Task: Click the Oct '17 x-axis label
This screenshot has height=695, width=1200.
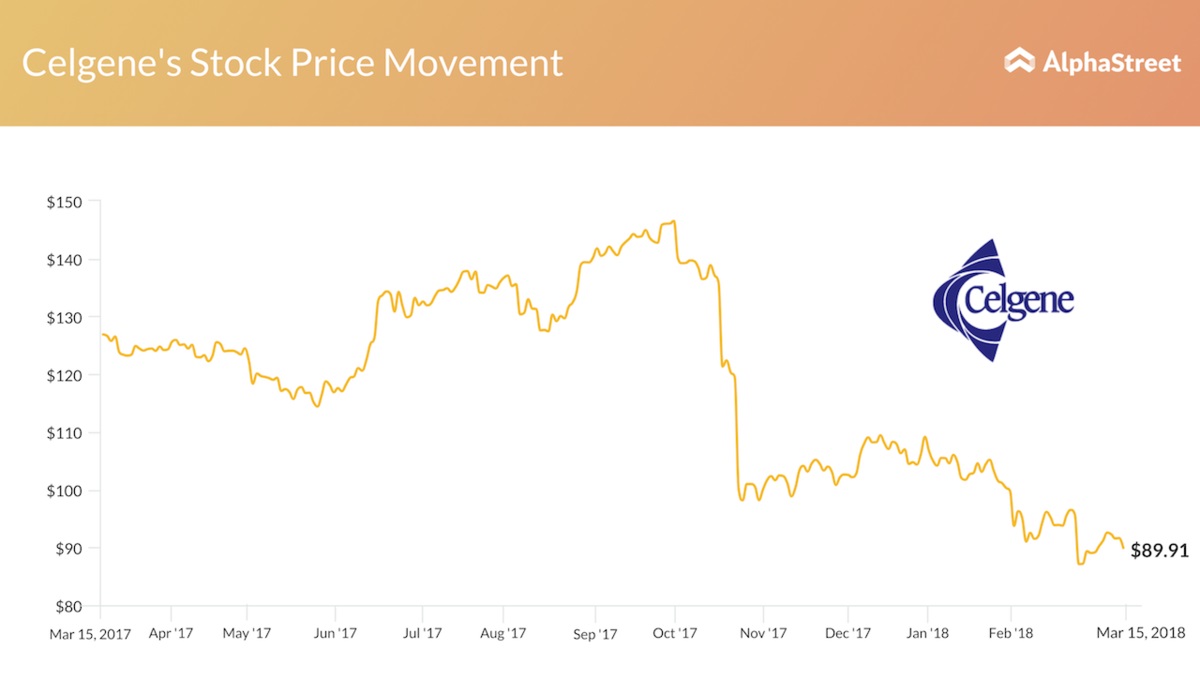Action: click(x=675, y=633)
